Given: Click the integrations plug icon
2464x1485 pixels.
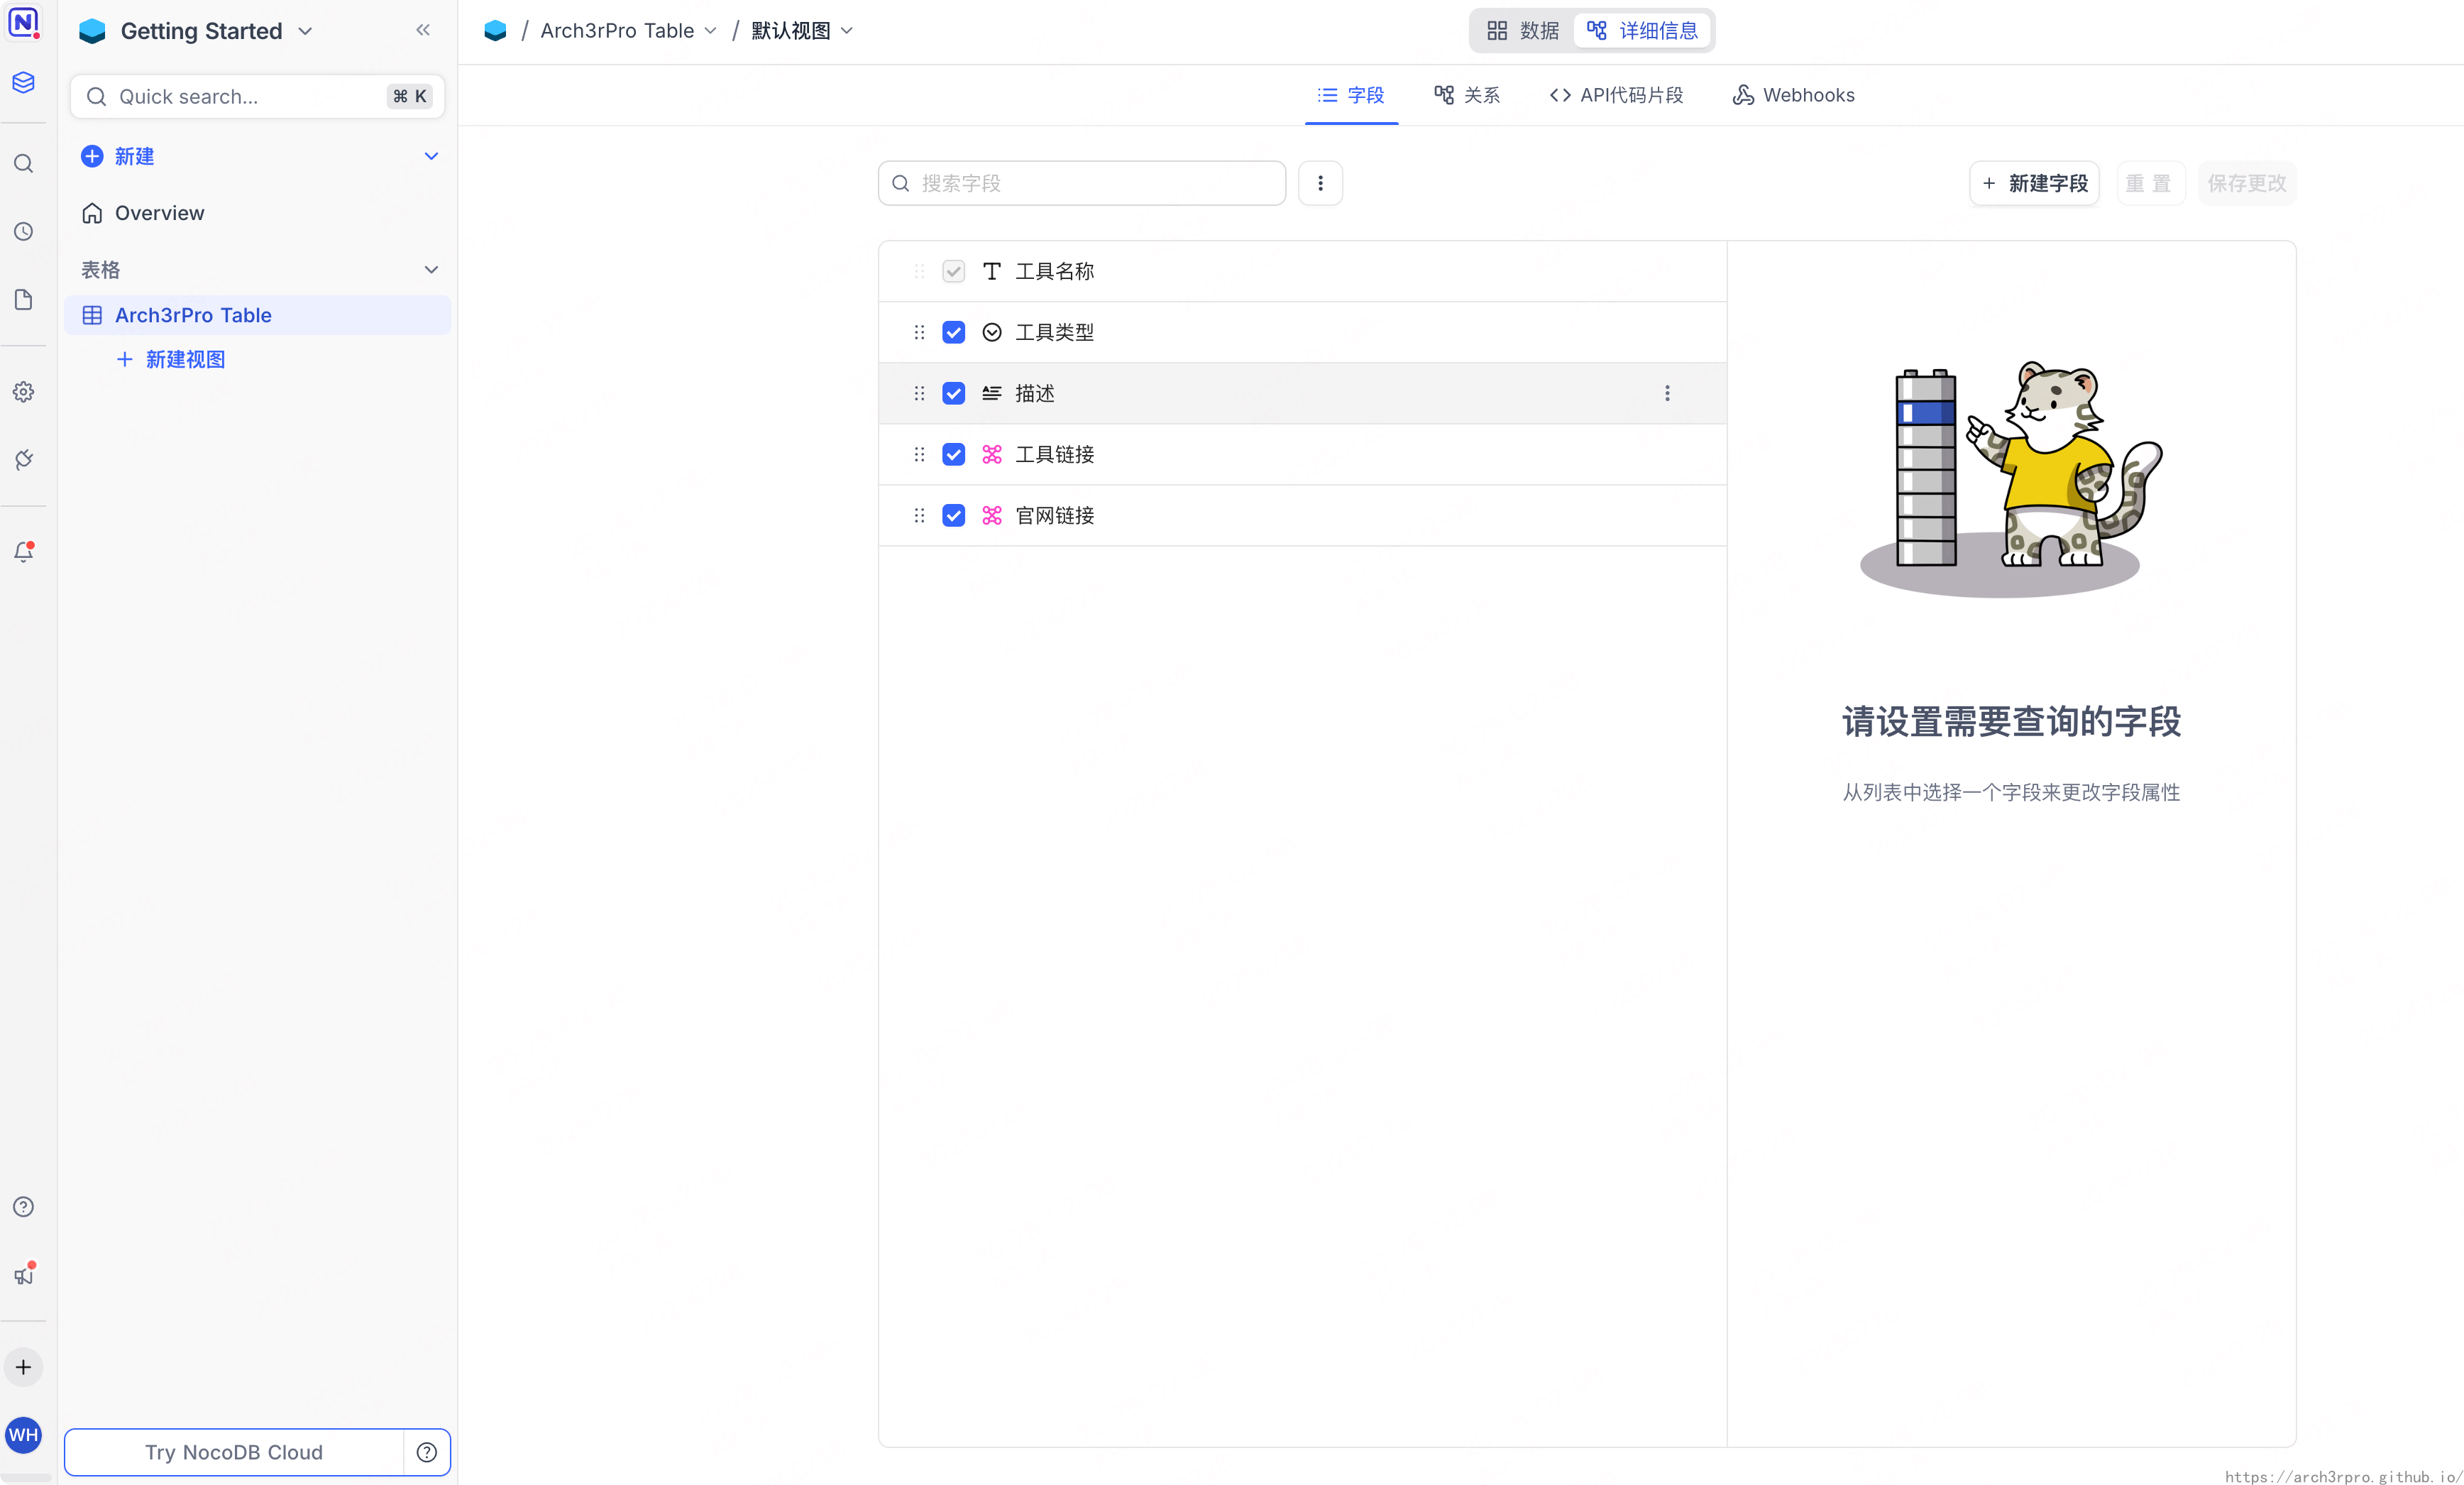Looking at the screenshot, I should coord(24,460).
